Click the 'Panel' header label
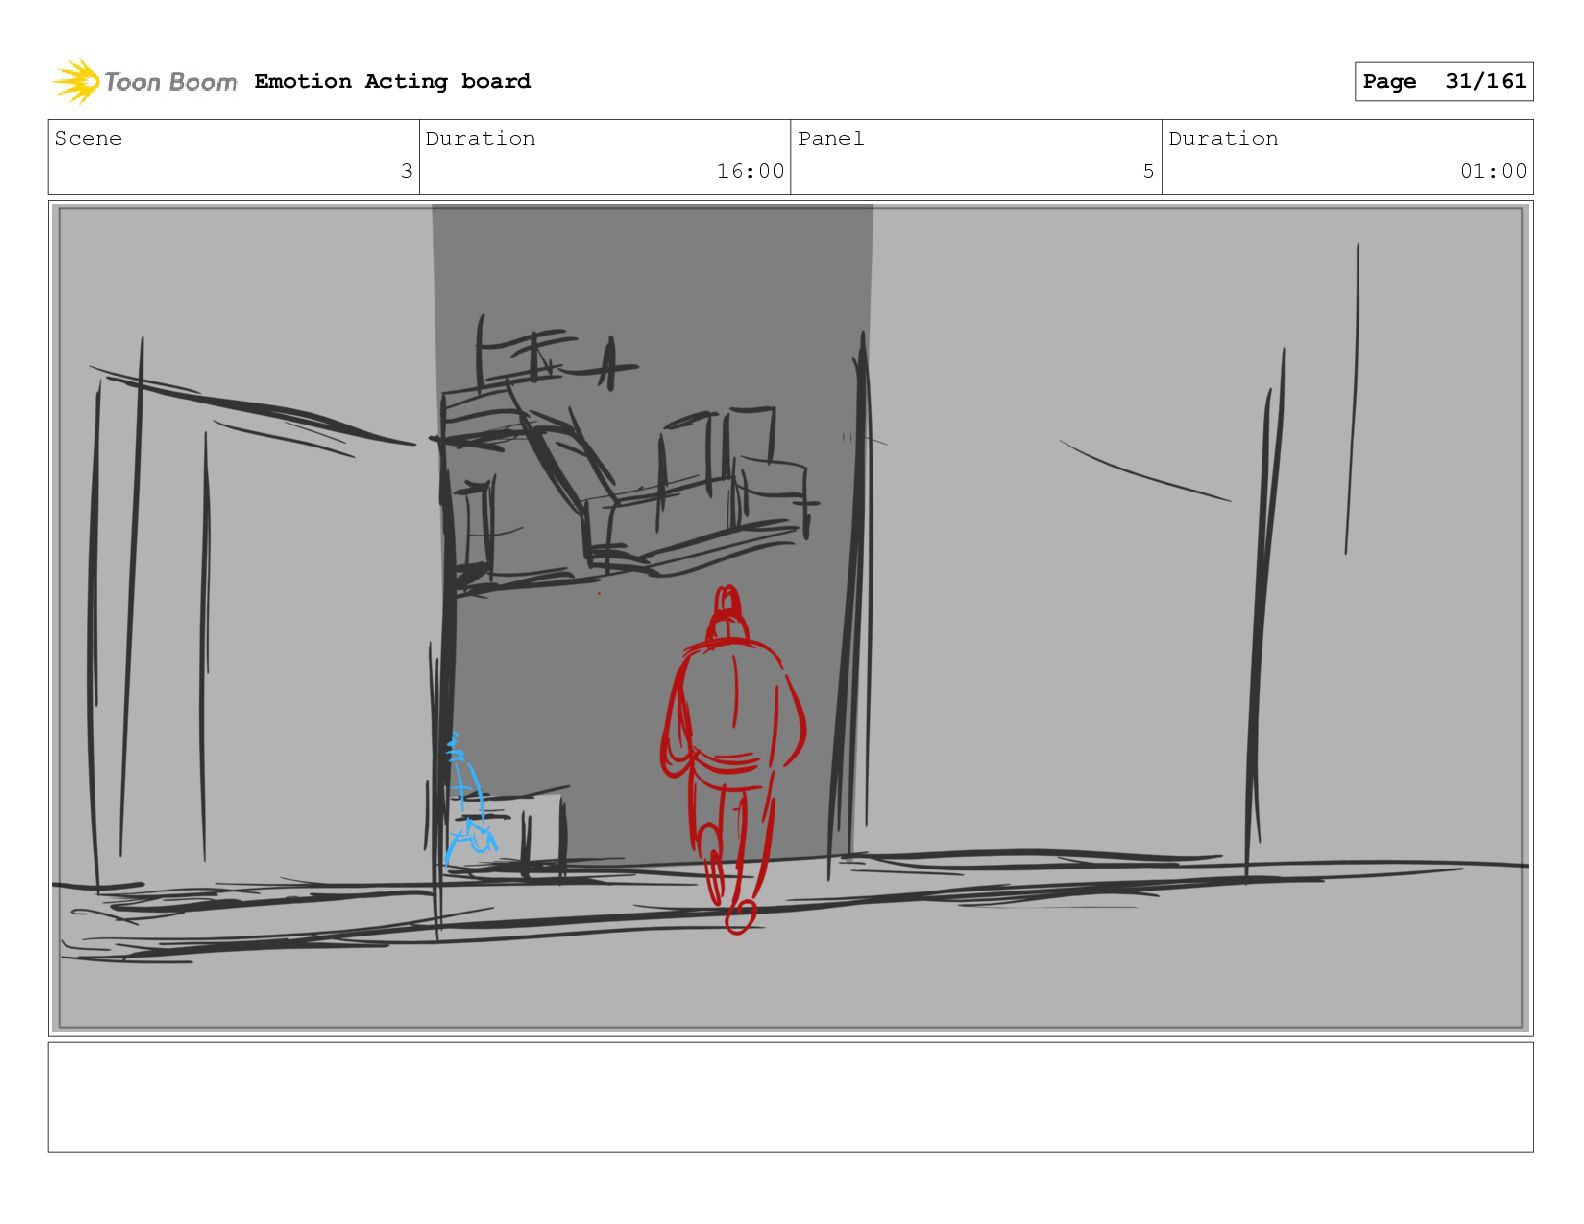The image size is (1584, 1224). coord(830,139)
